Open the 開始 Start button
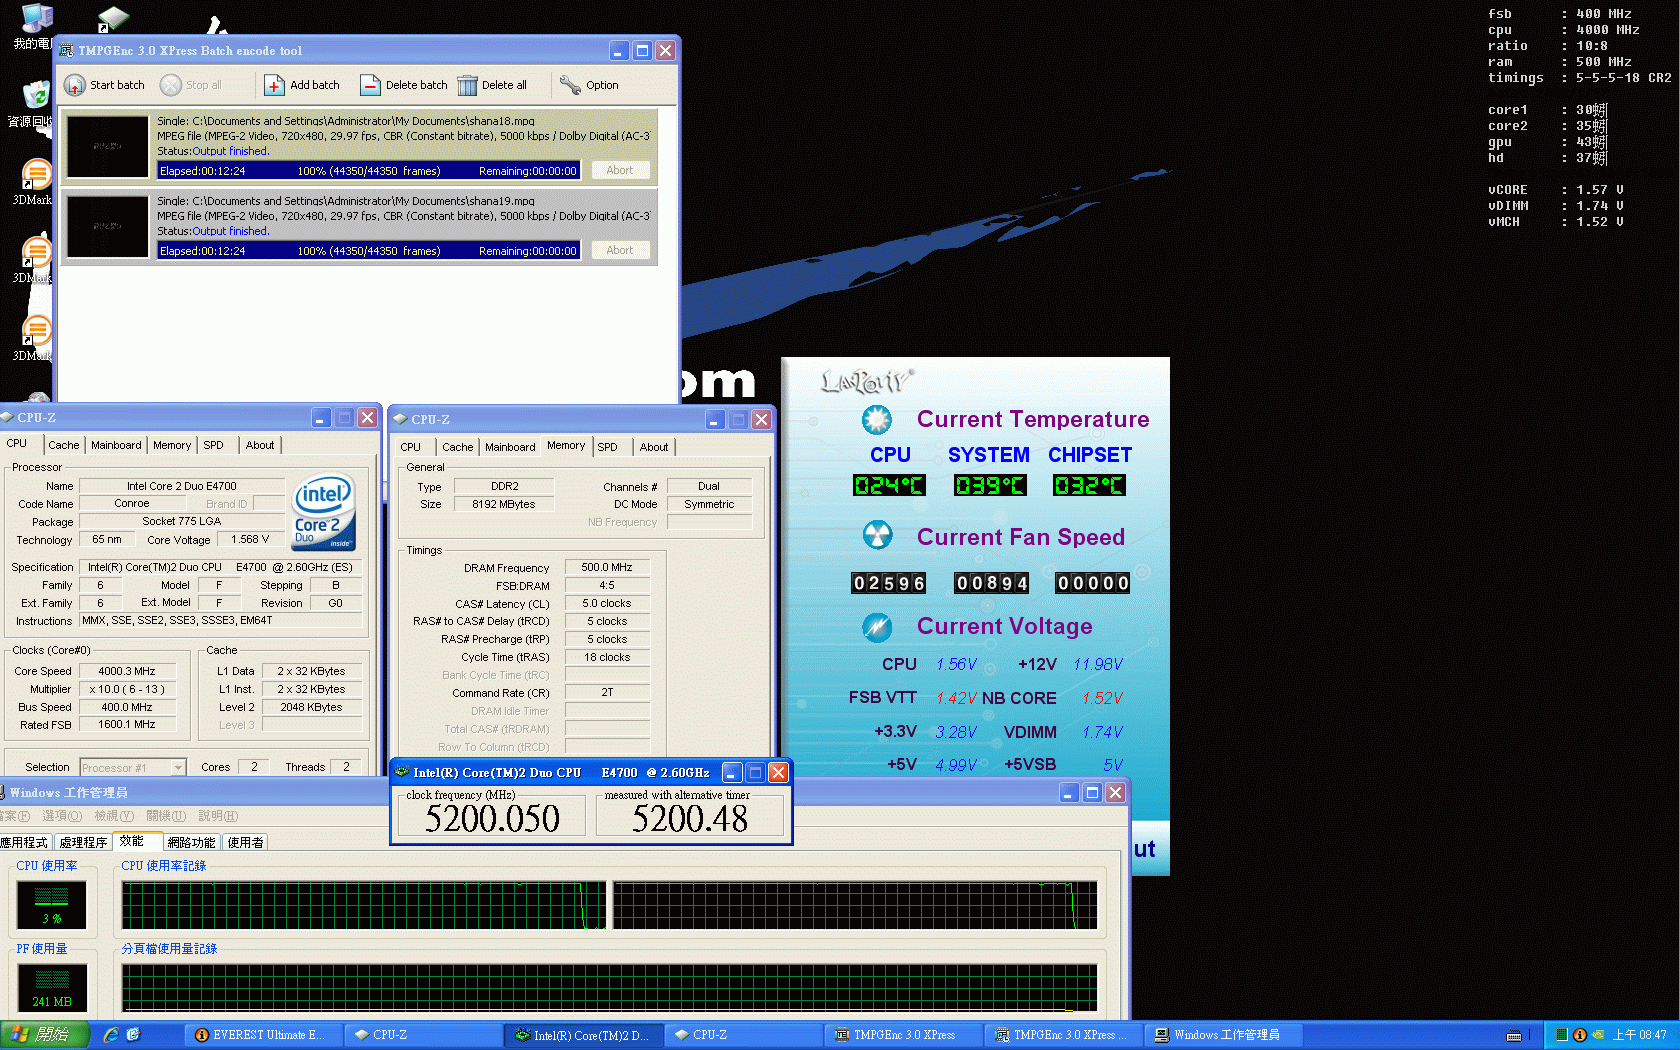Image resolution: width=1680 pixels, height=1050 pixels. click(44, 1035)
